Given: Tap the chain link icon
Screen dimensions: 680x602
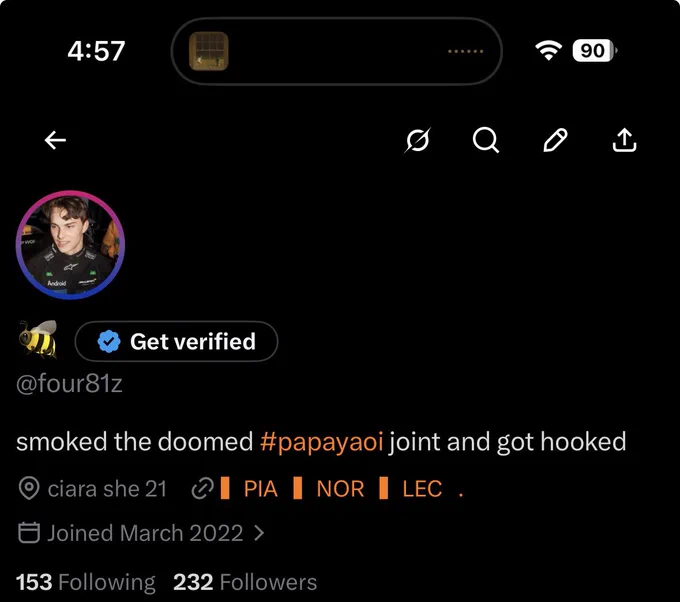Looking at the screenshot, I should click(x=203, y=489).
